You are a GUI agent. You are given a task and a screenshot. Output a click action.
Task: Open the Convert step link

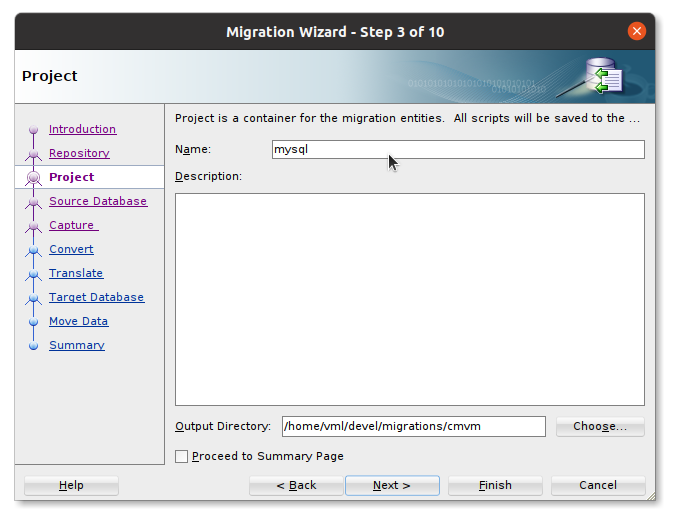click(71, 249)
